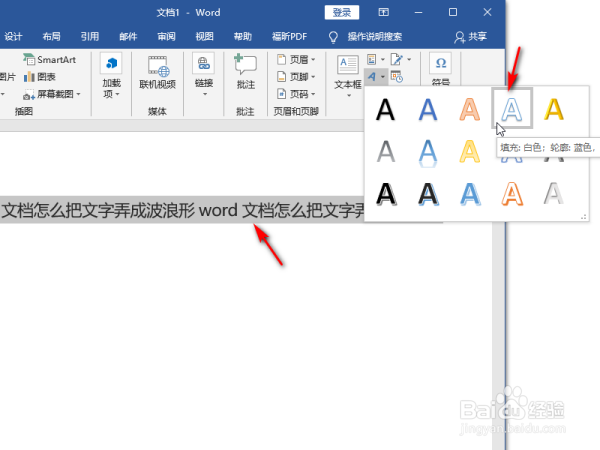Choose light gray WordArt in bottom row
Screen dimensions: 600x450
click(x=554, y=194)
